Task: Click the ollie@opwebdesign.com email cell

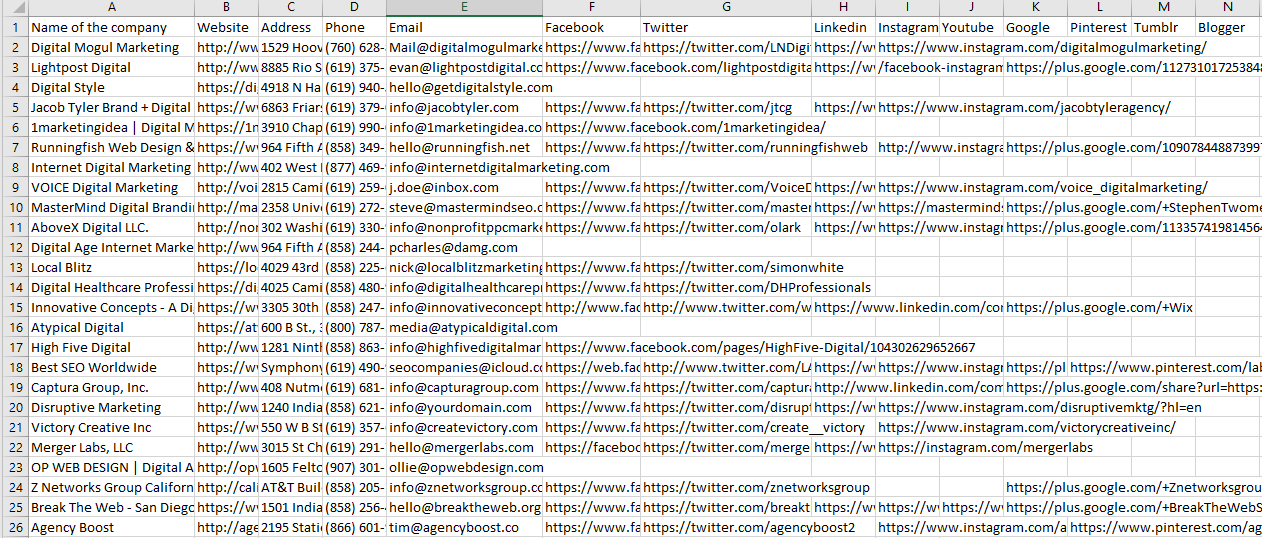Action: (x=464, y=467)
